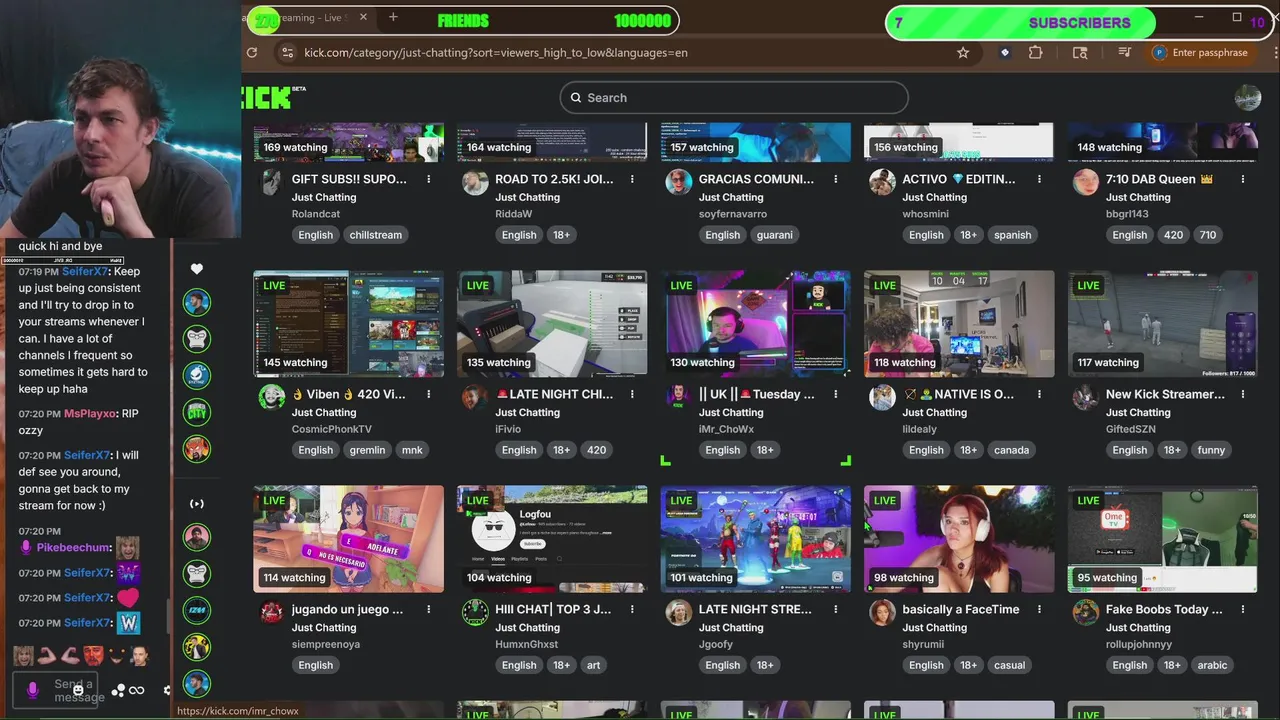
Task: Click the browser address bar URL
Action: pos(496,53)
